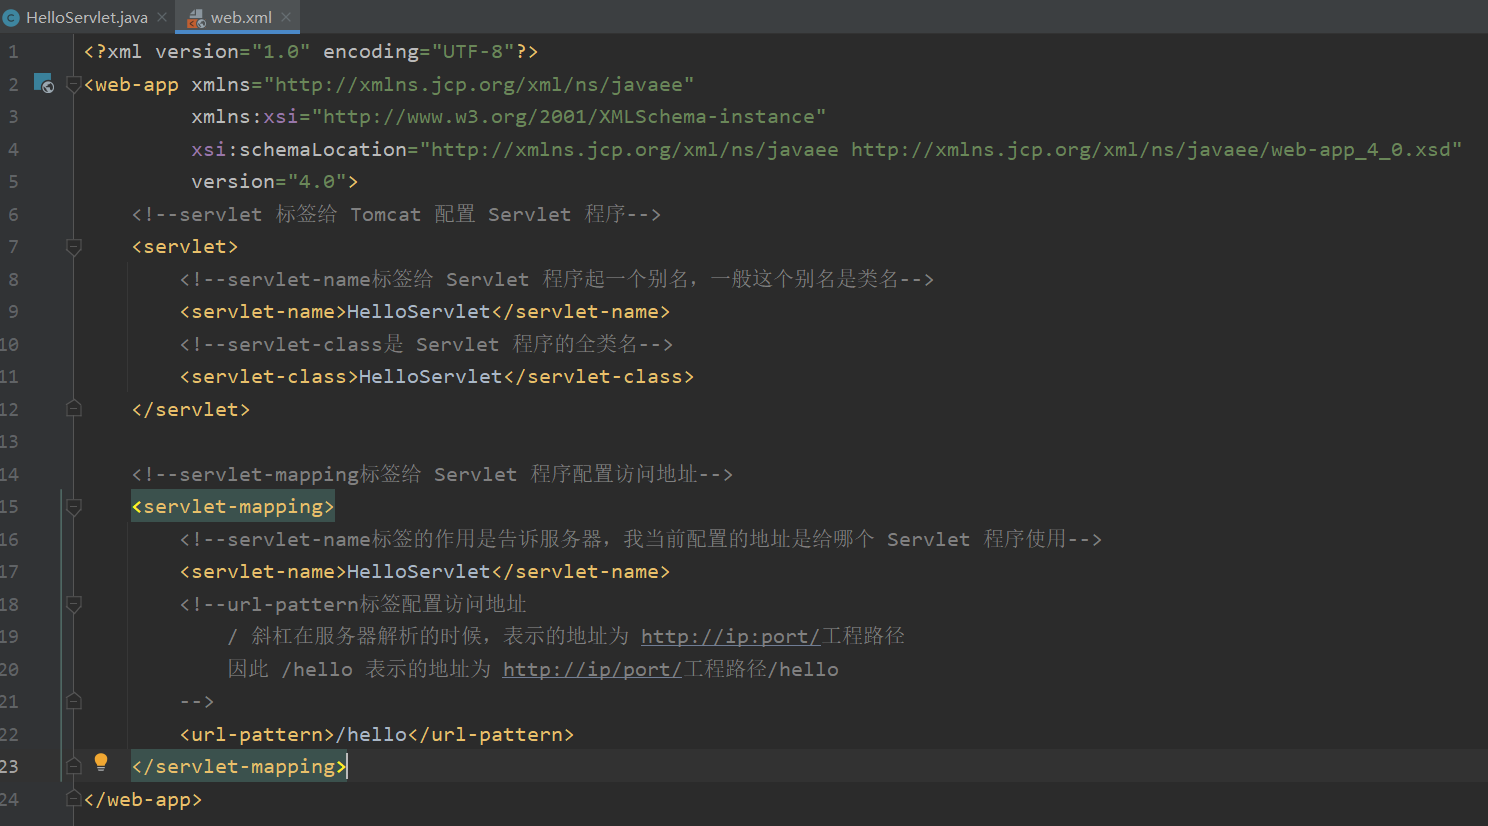Collapse the servlet-mapping fold marker on line 15

pos(72,506)
